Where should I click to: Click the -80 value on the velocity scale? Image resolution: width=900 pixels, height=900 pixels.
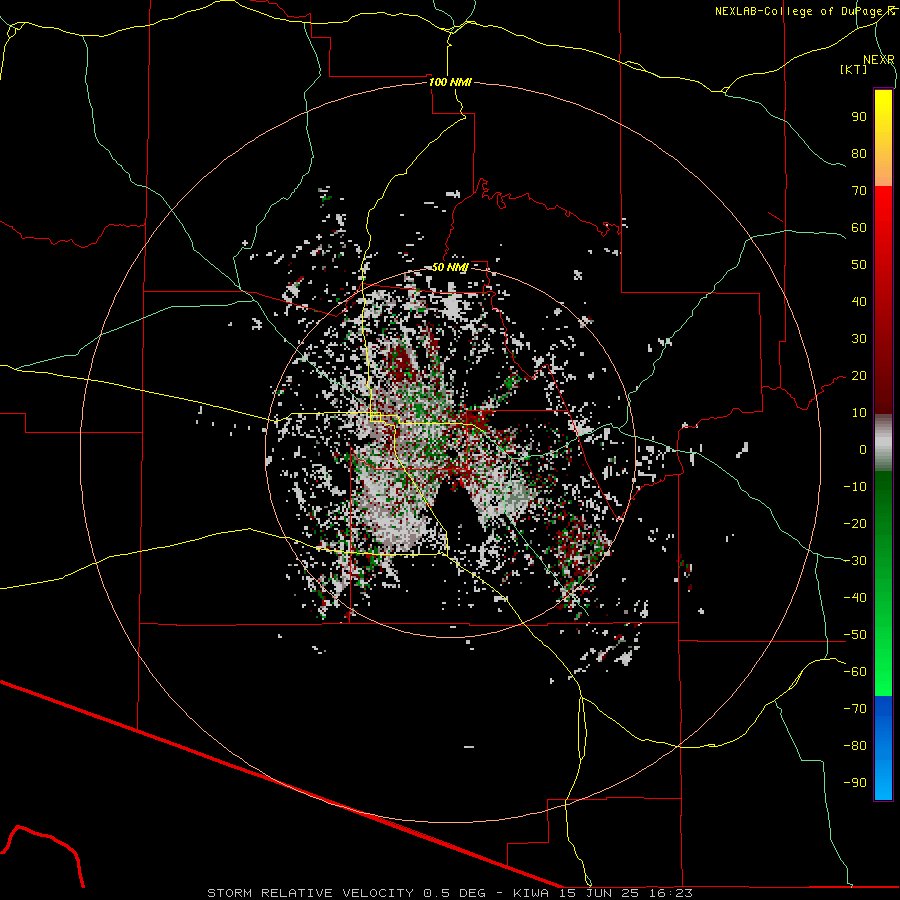(x=855, y=746)
